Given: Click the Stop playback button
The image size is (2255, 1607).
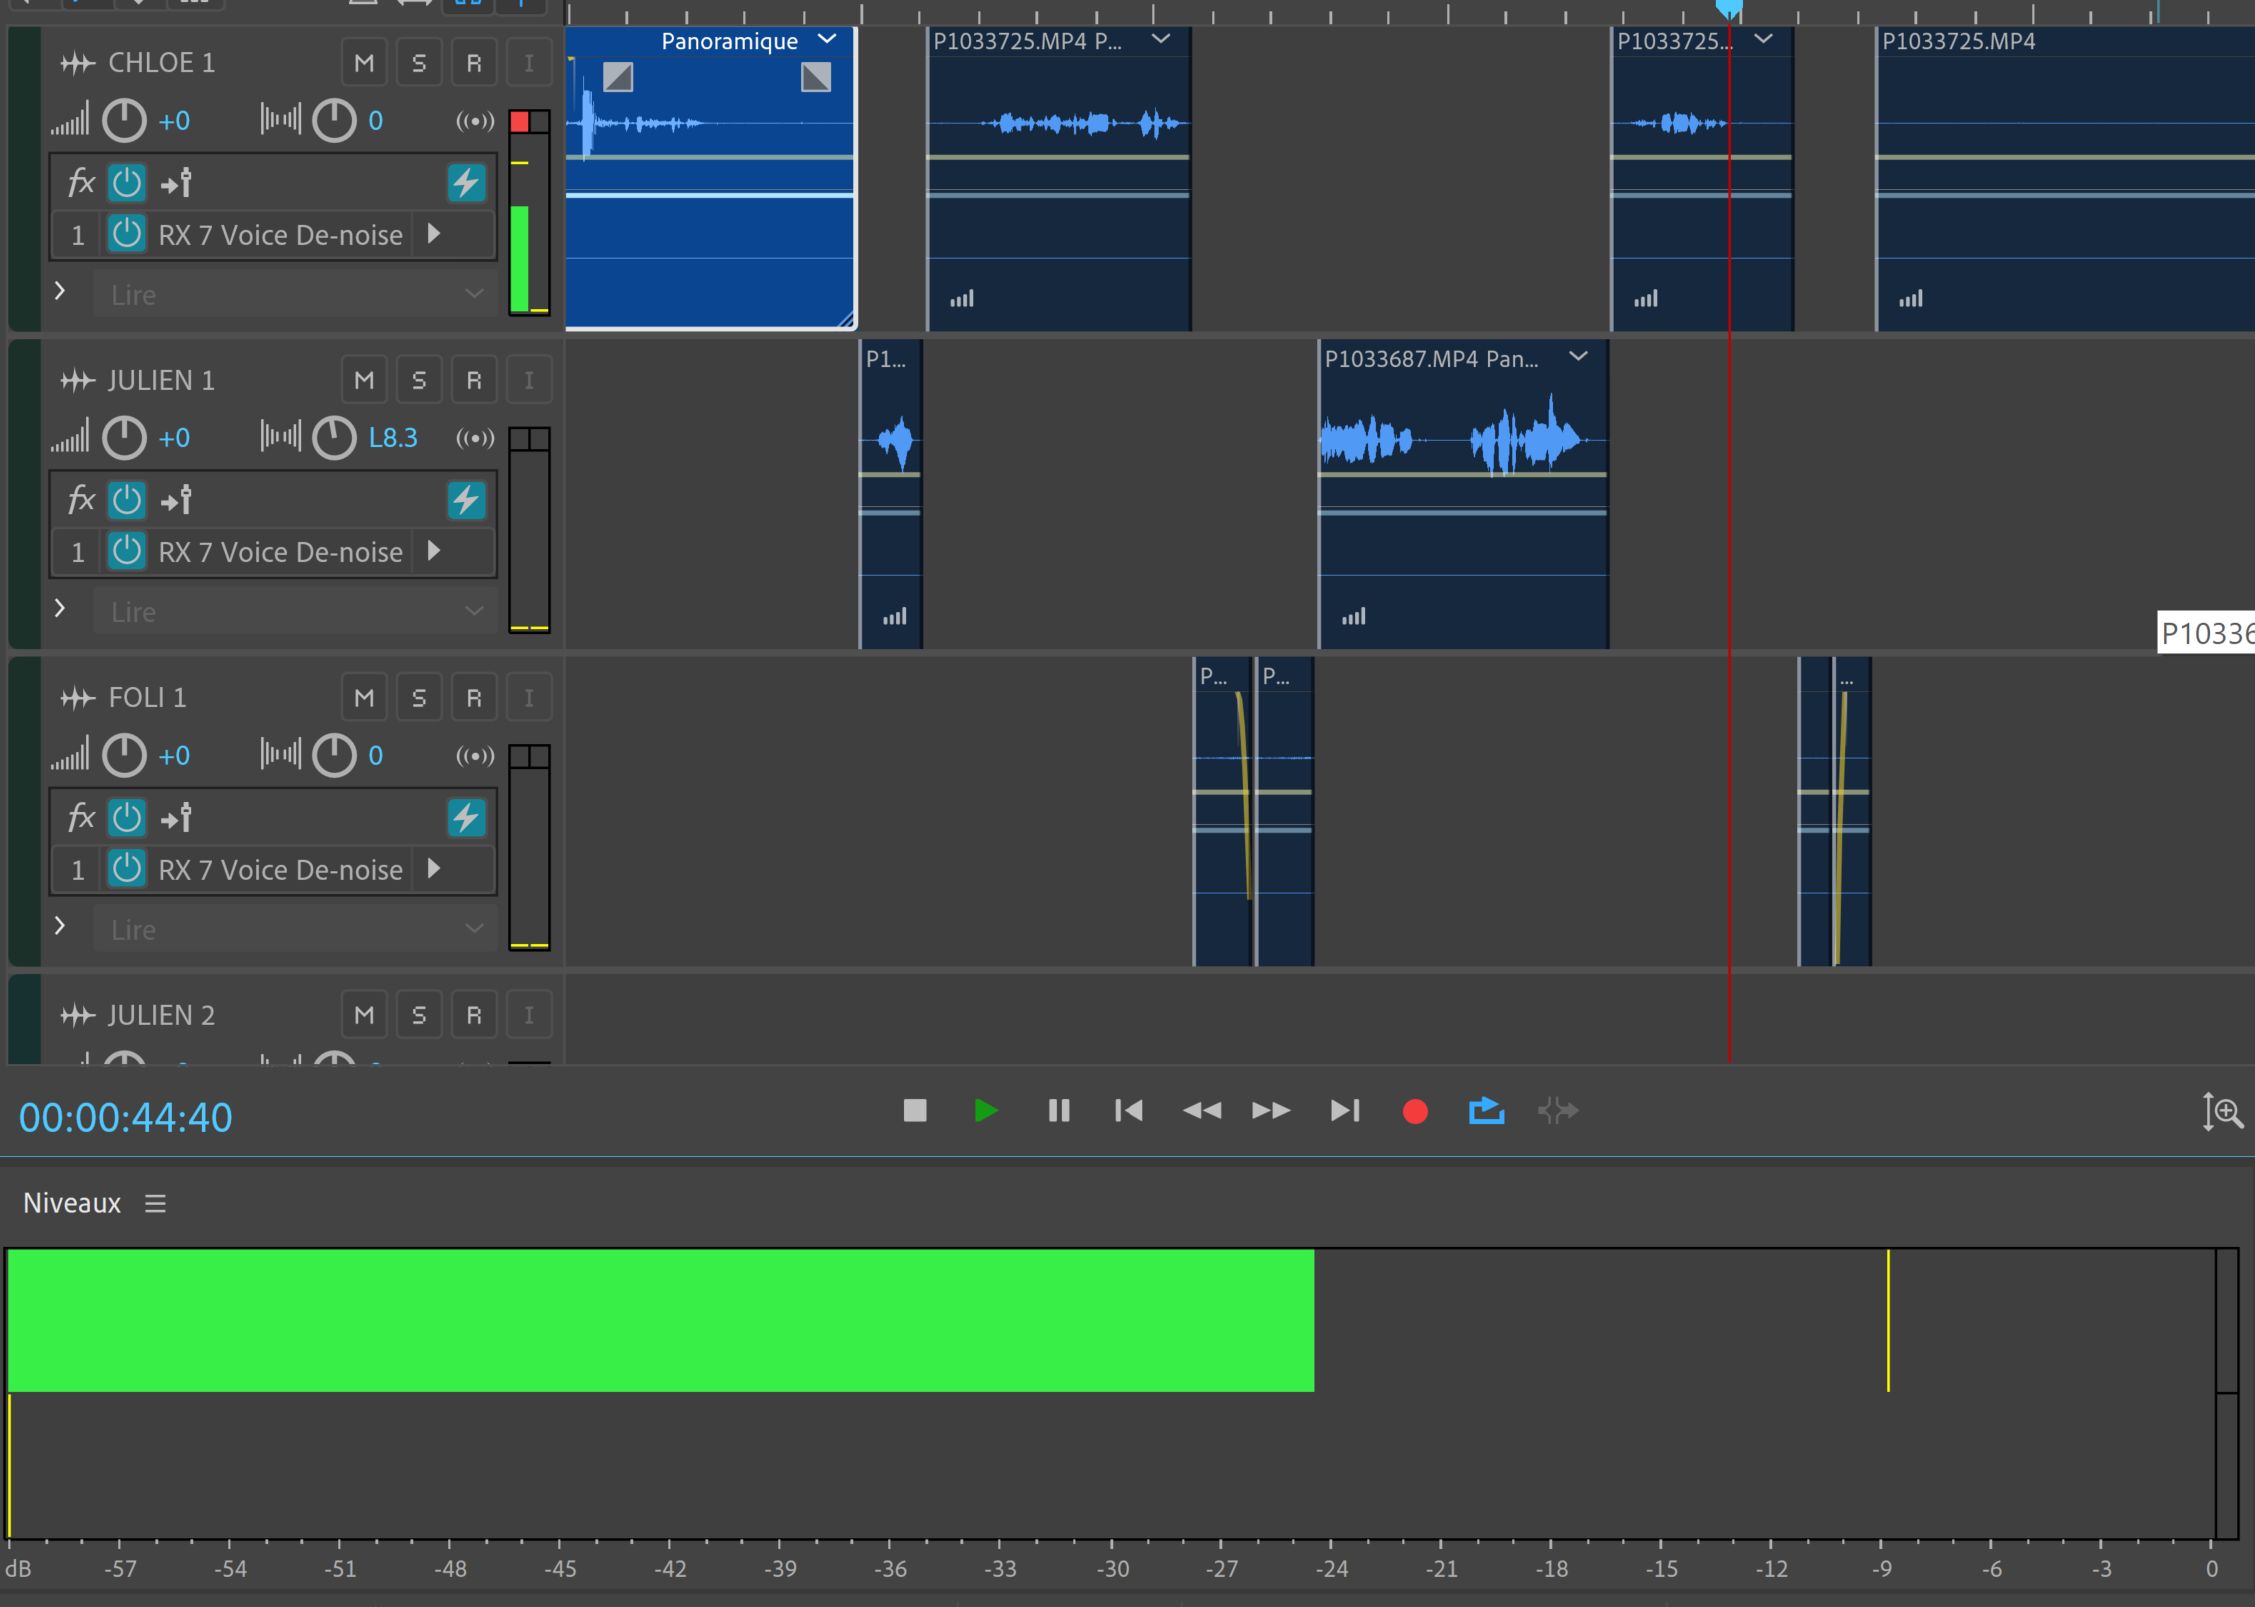Looking at the screenshot, I should (914, 1111).
